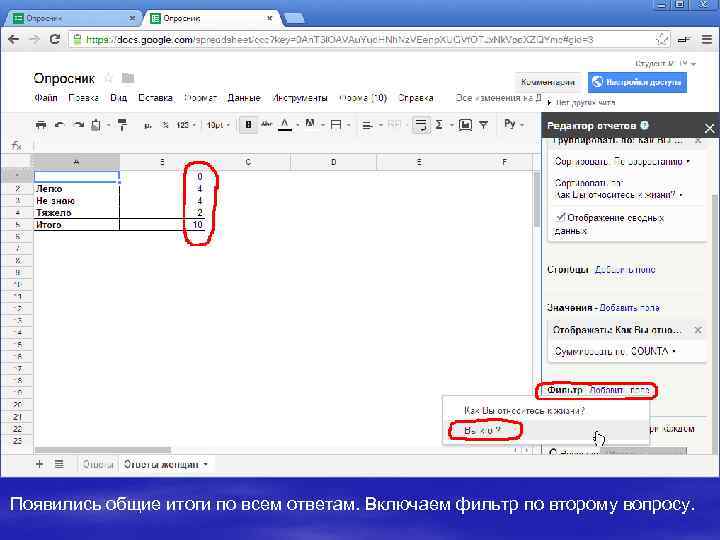Click Добавить поле link next to Столбцы

(x=625, y=270)
